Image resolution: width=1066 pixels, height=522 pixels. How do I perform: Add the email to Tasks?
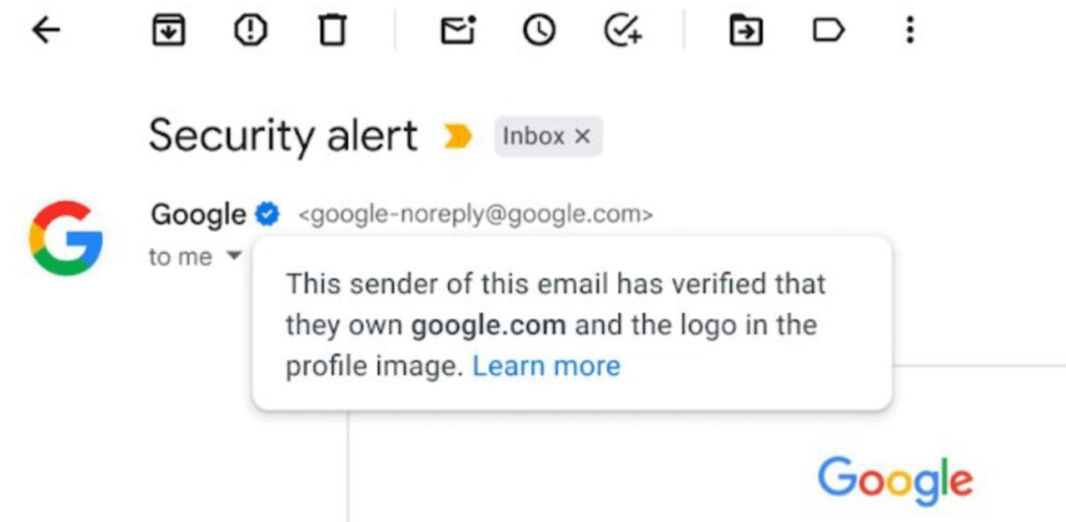click(x=623, y=31)
